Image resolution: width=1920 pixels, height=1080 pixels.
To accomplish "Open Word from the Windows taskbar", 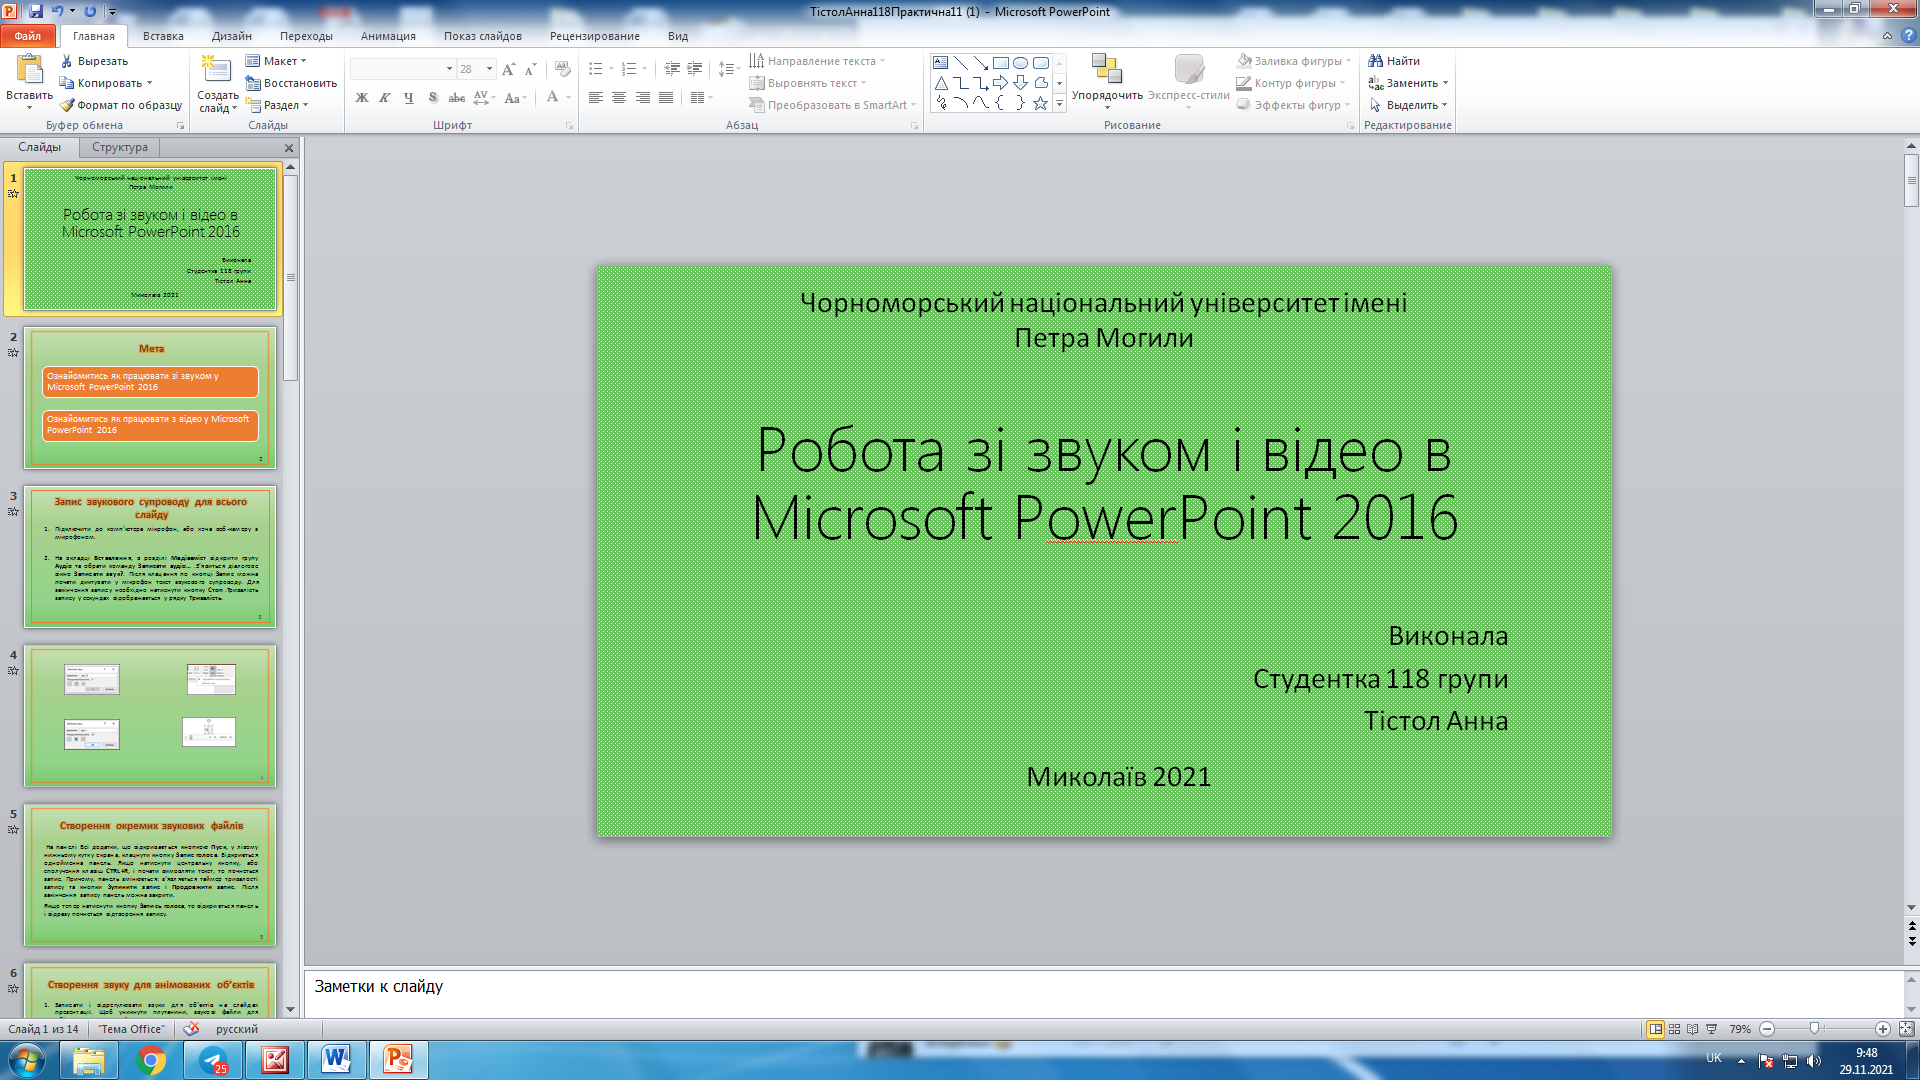I will 336,1060.
